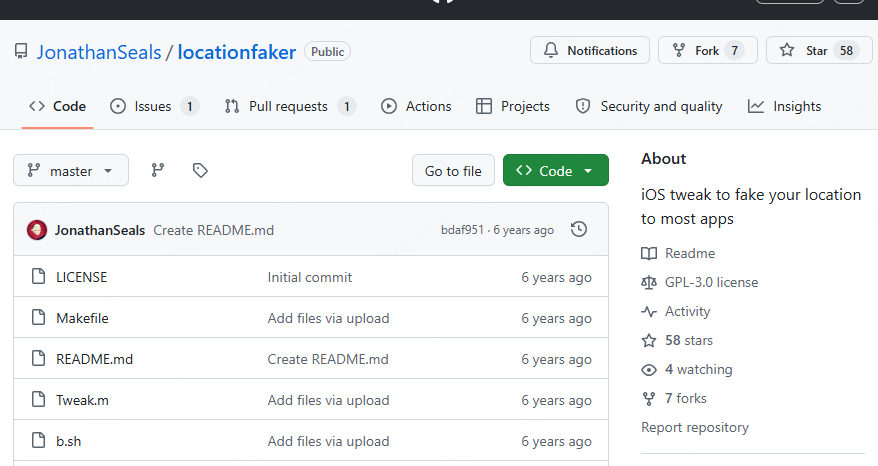Open the Security and quality tab
The height and width of the screenshot is (466, 878).
[649, 106]
